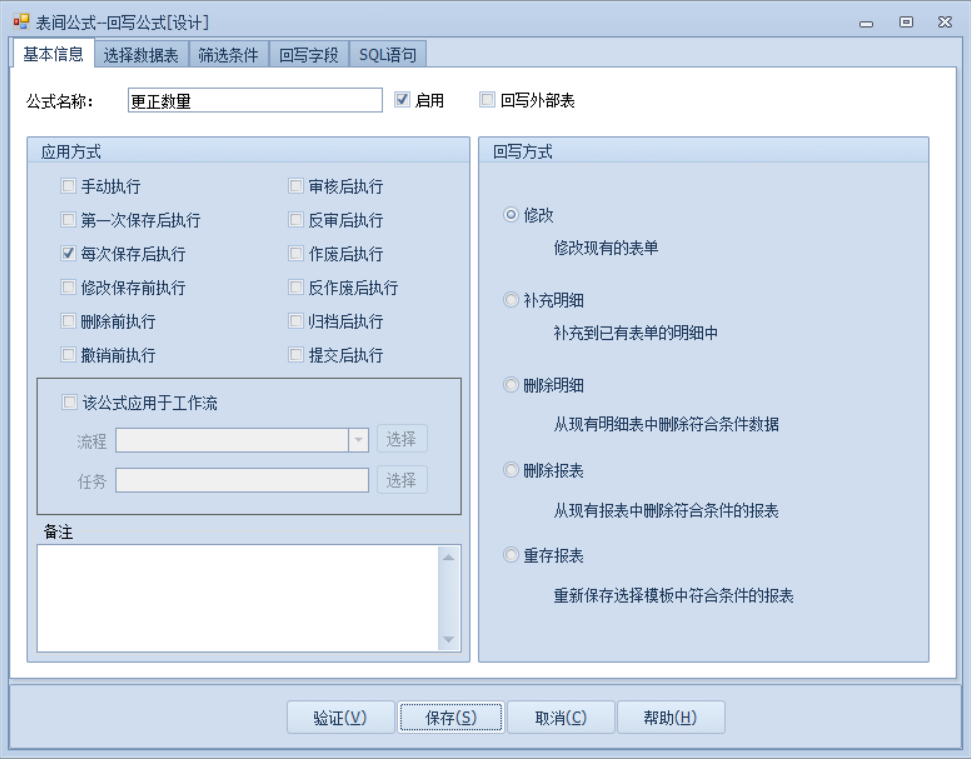Switch to the 选择数据表 tab

[141, 56]
